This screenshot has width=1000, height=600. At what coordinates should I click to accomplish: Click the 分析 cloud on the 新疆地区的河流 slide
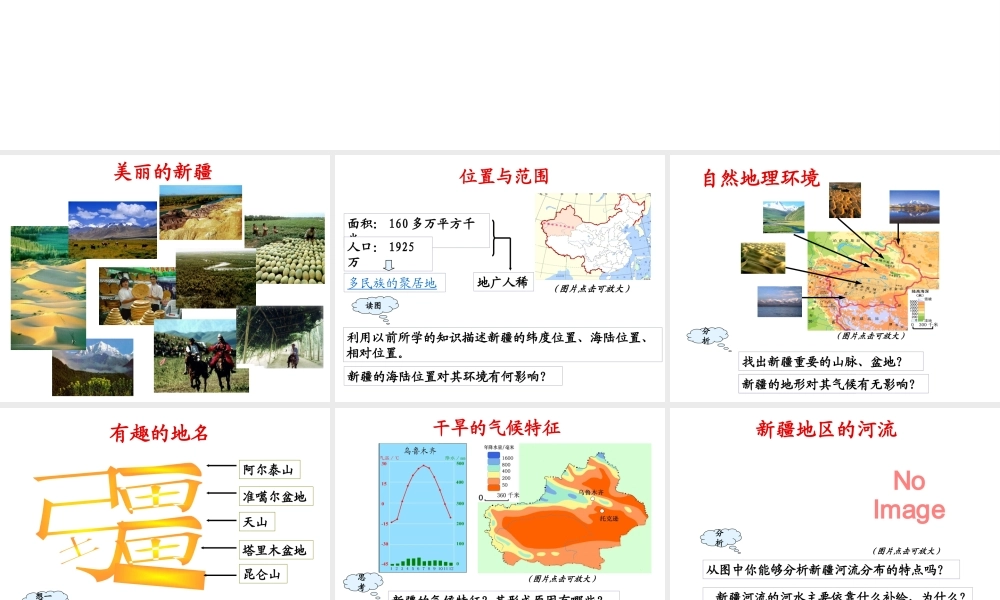point(721,540)
